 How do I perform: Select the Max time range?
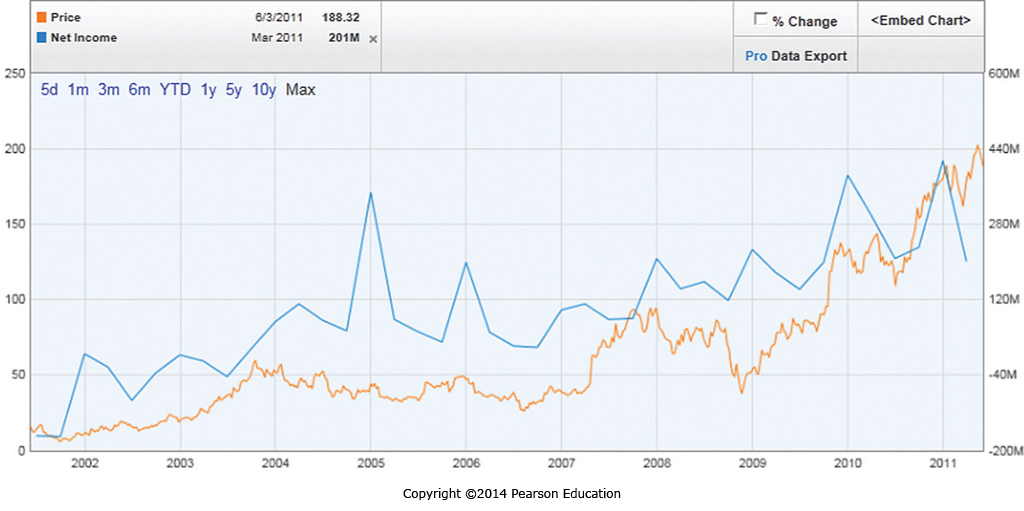(300, 90)
